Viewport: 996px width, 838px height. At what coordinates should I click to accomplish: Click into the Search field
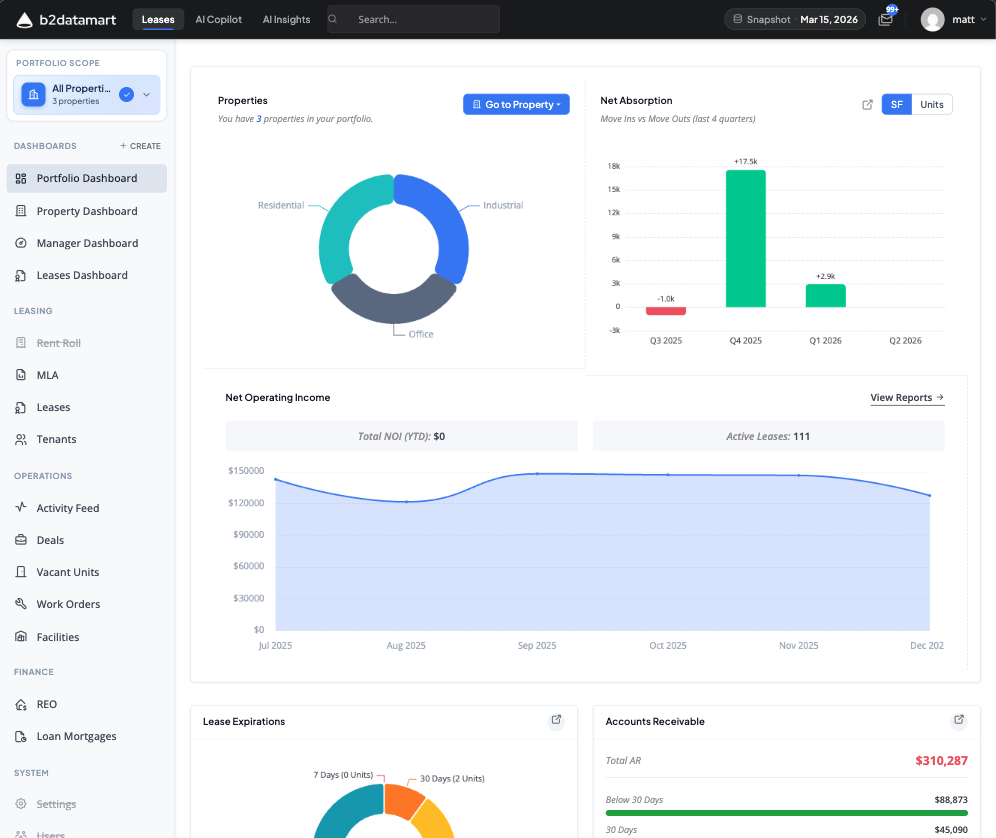click(x=414, y=19)
